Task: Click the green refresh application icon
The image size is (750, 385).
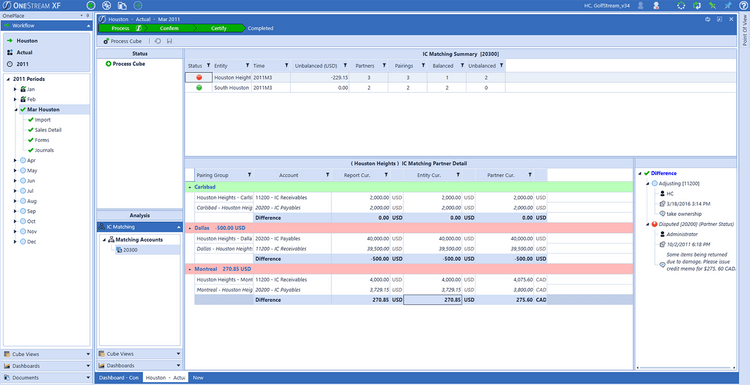Action: coord(697,5)
